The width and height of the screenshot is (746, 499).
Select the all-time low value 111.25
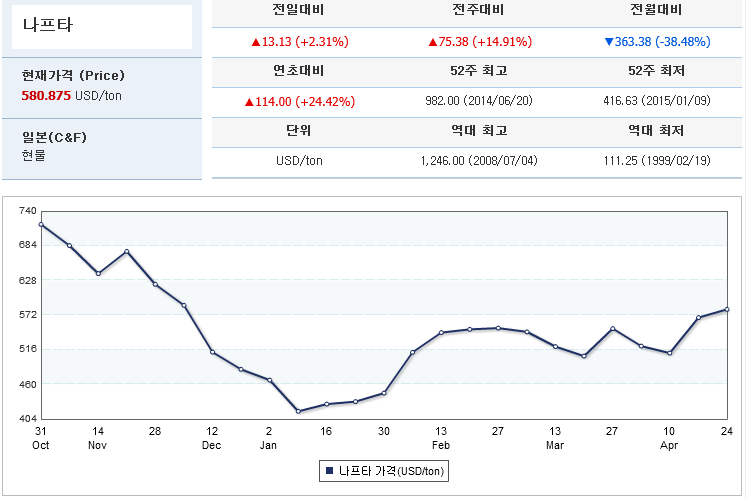click(x=655, y=161)
